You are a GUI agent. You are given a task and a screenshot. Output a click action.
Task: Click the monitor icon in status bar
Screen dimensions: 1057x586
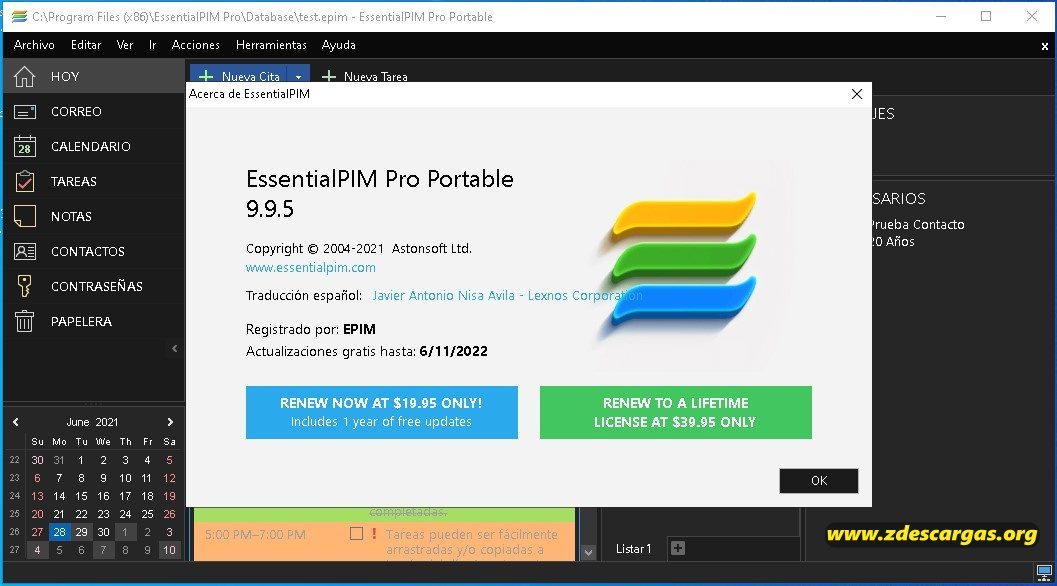(1044, 573)
